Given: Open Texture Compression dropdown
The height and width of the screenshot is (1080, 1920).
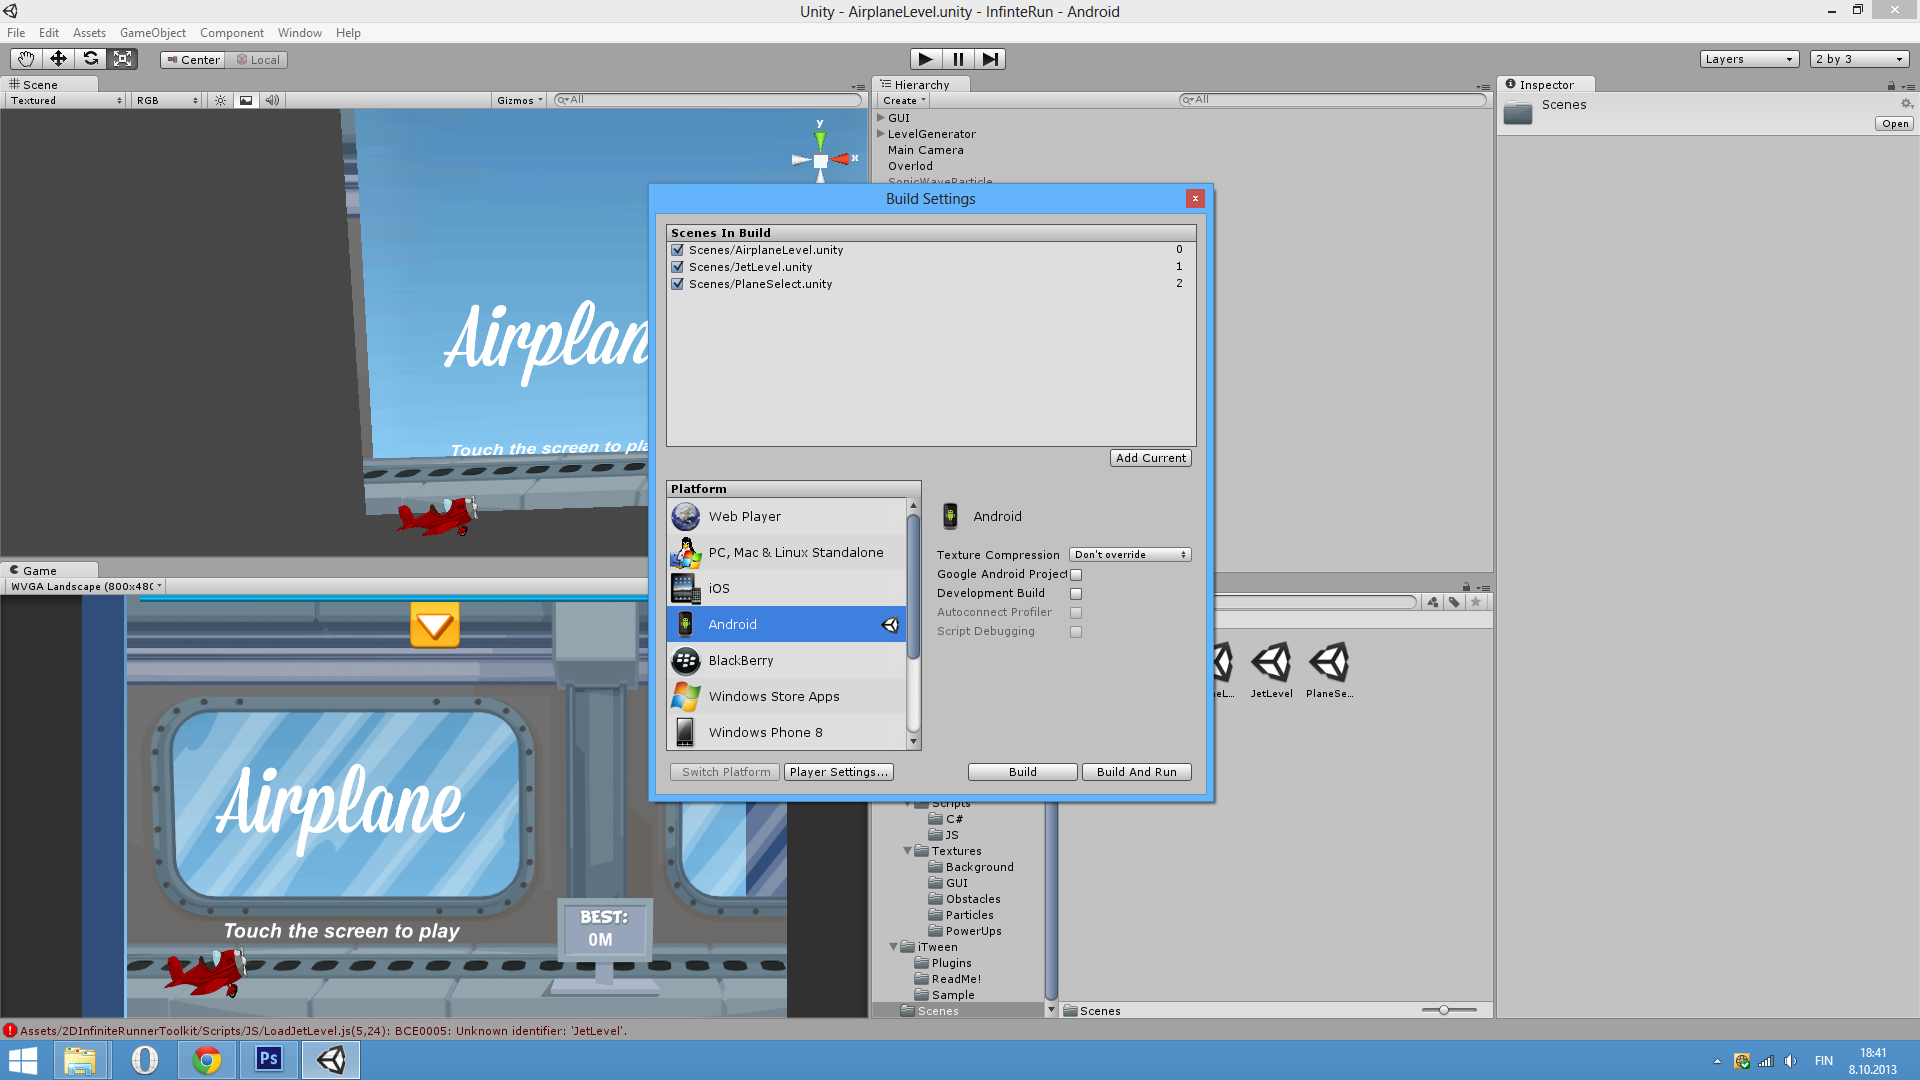Looking at the screenshot, I should (1130, 555).
